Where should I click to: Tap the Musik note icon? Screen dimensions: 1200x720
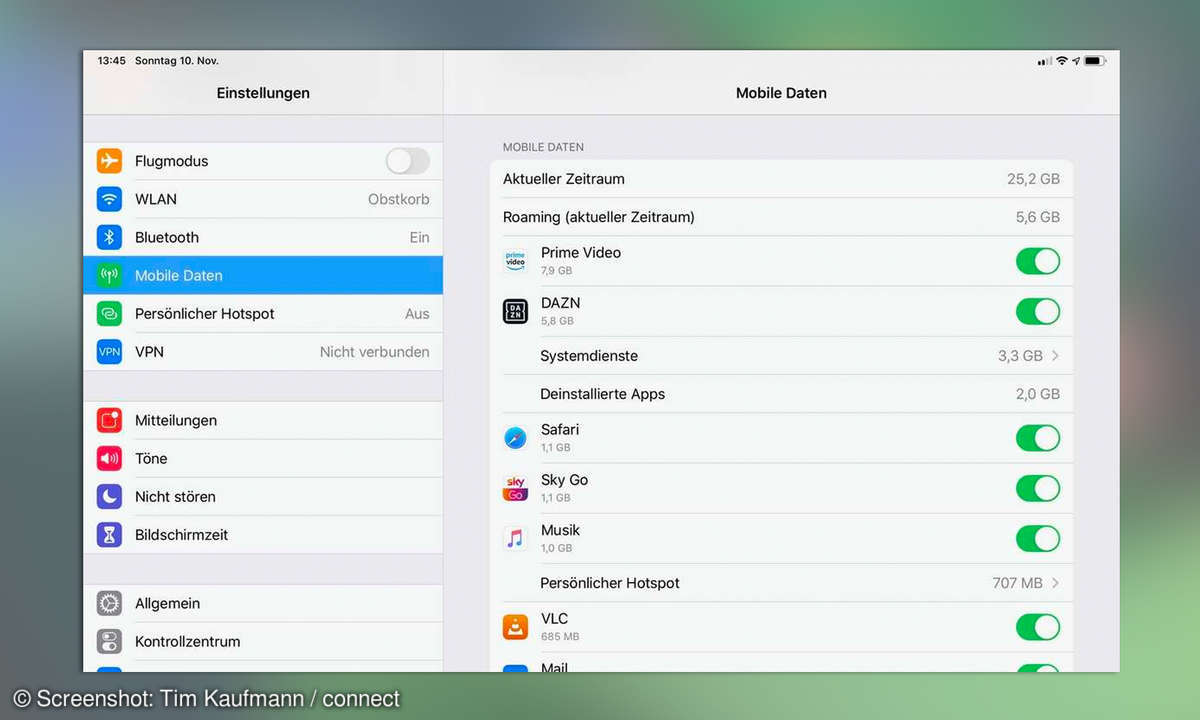coord(515,539)
